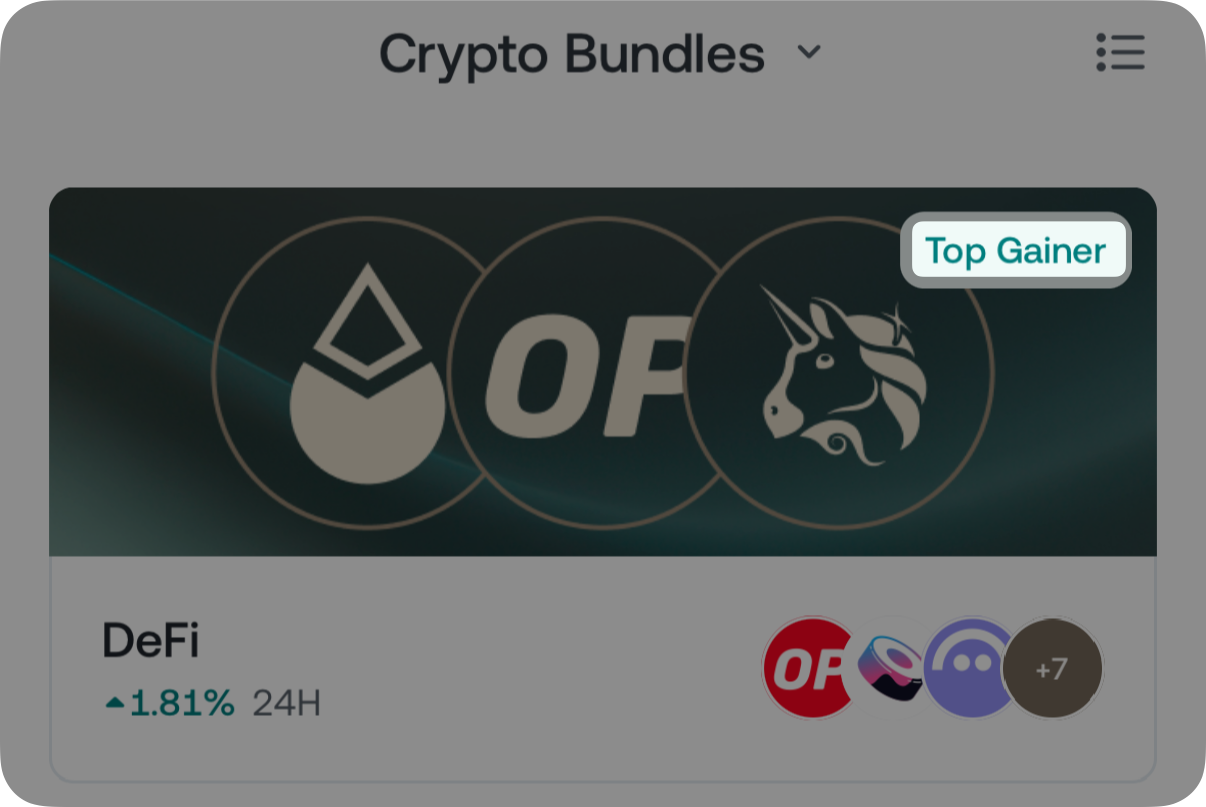Screen dimensions: 1206x807
Task: Open the DeFi bundle name
Action: coord(151,640)
